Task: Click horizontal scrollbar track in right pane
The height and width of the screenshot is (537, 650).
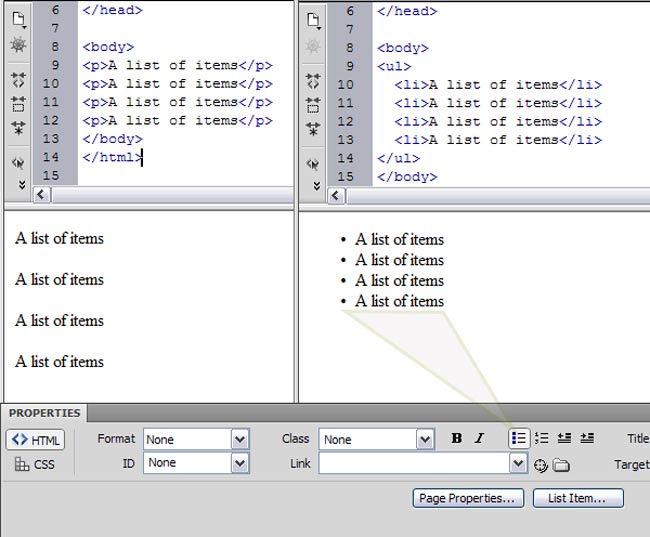Action: (497, 195)
